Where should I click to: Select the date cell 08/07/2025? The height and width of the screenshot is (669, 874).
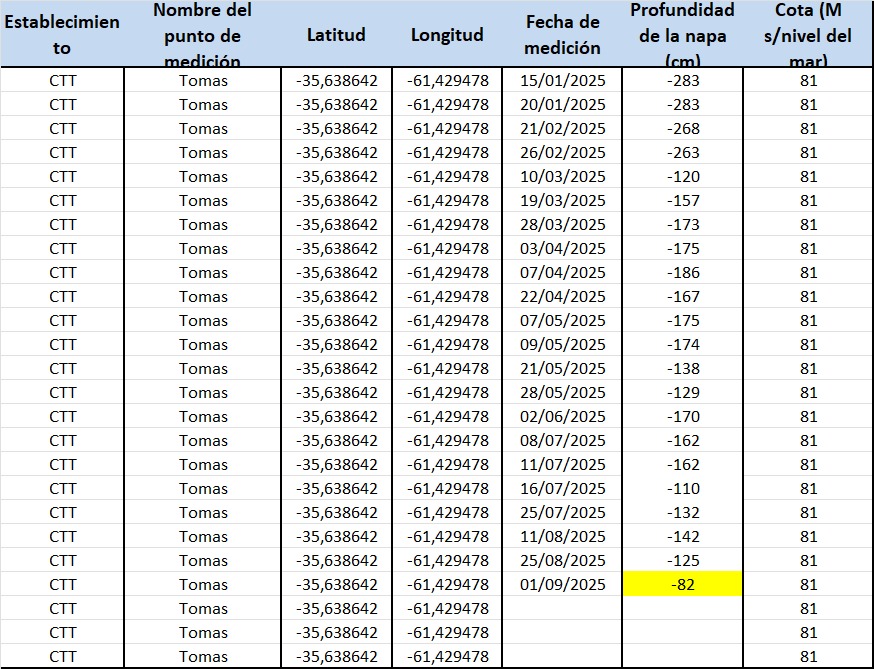[x=562, y=440]
